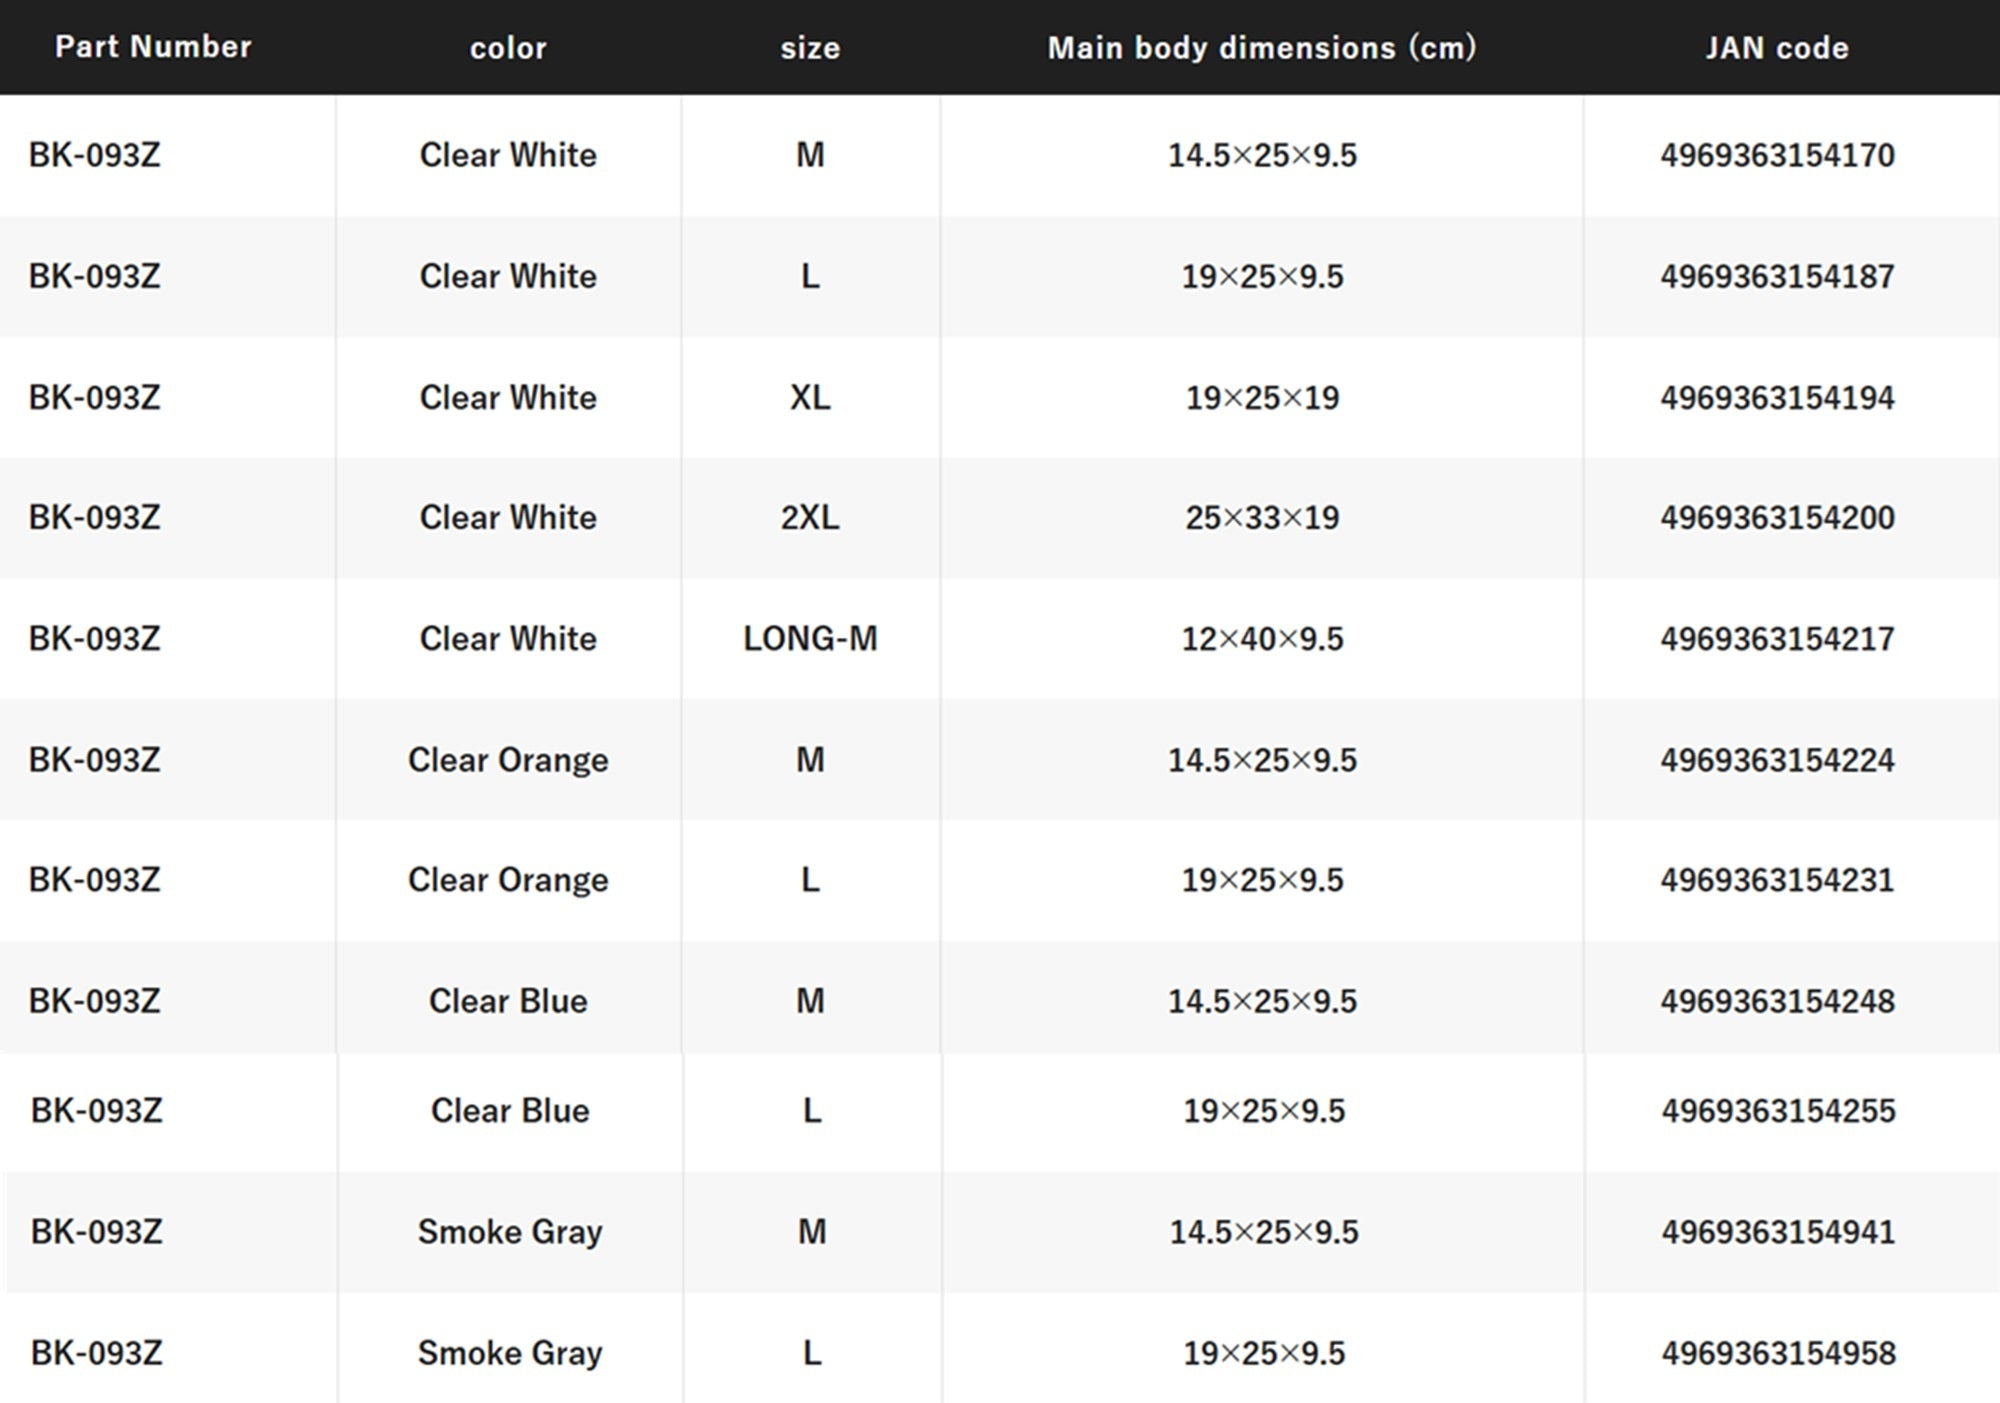Screen dimensions: 2000x1403
Task: Click JAN code 4969363154231
Action: pyautogui.click(x=1777, y=879)
